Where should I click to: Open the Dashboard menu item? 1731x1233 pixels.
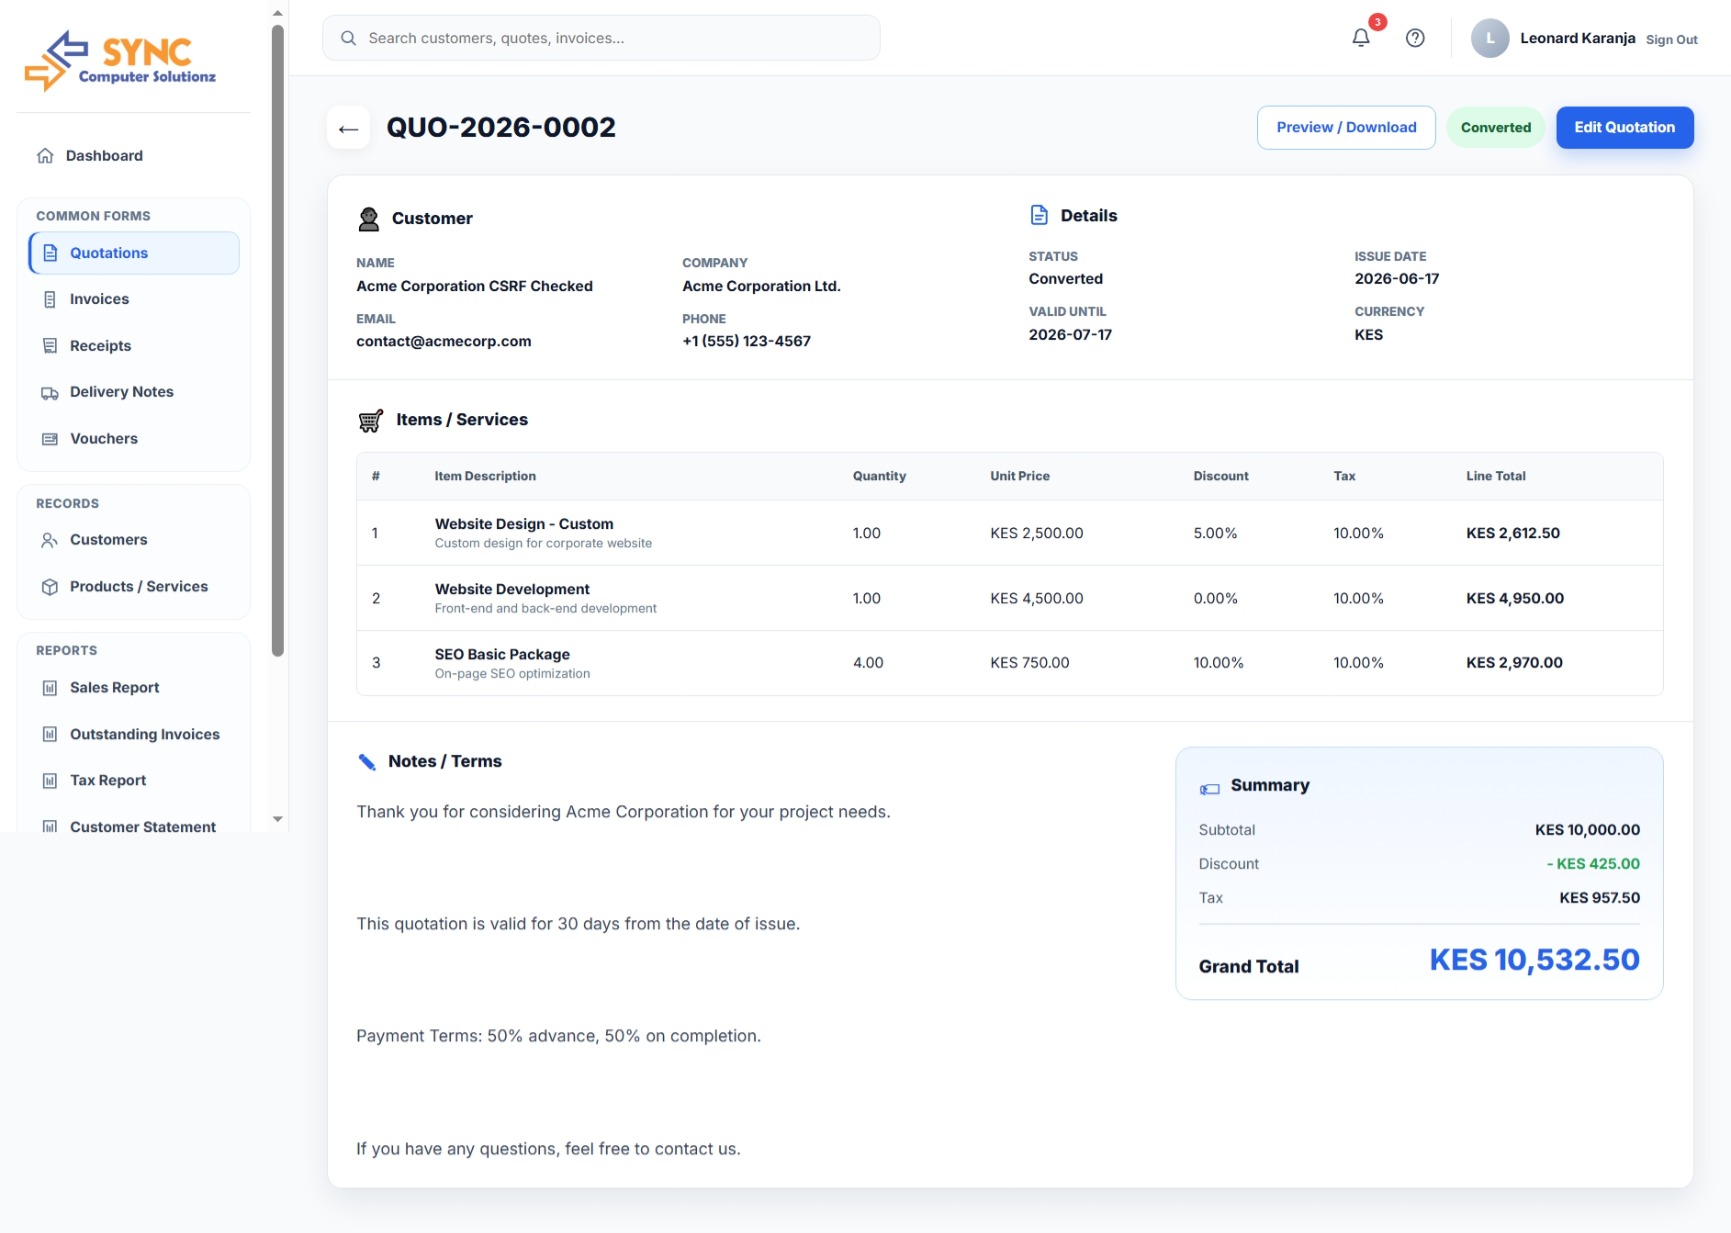(x=133, y=156)
